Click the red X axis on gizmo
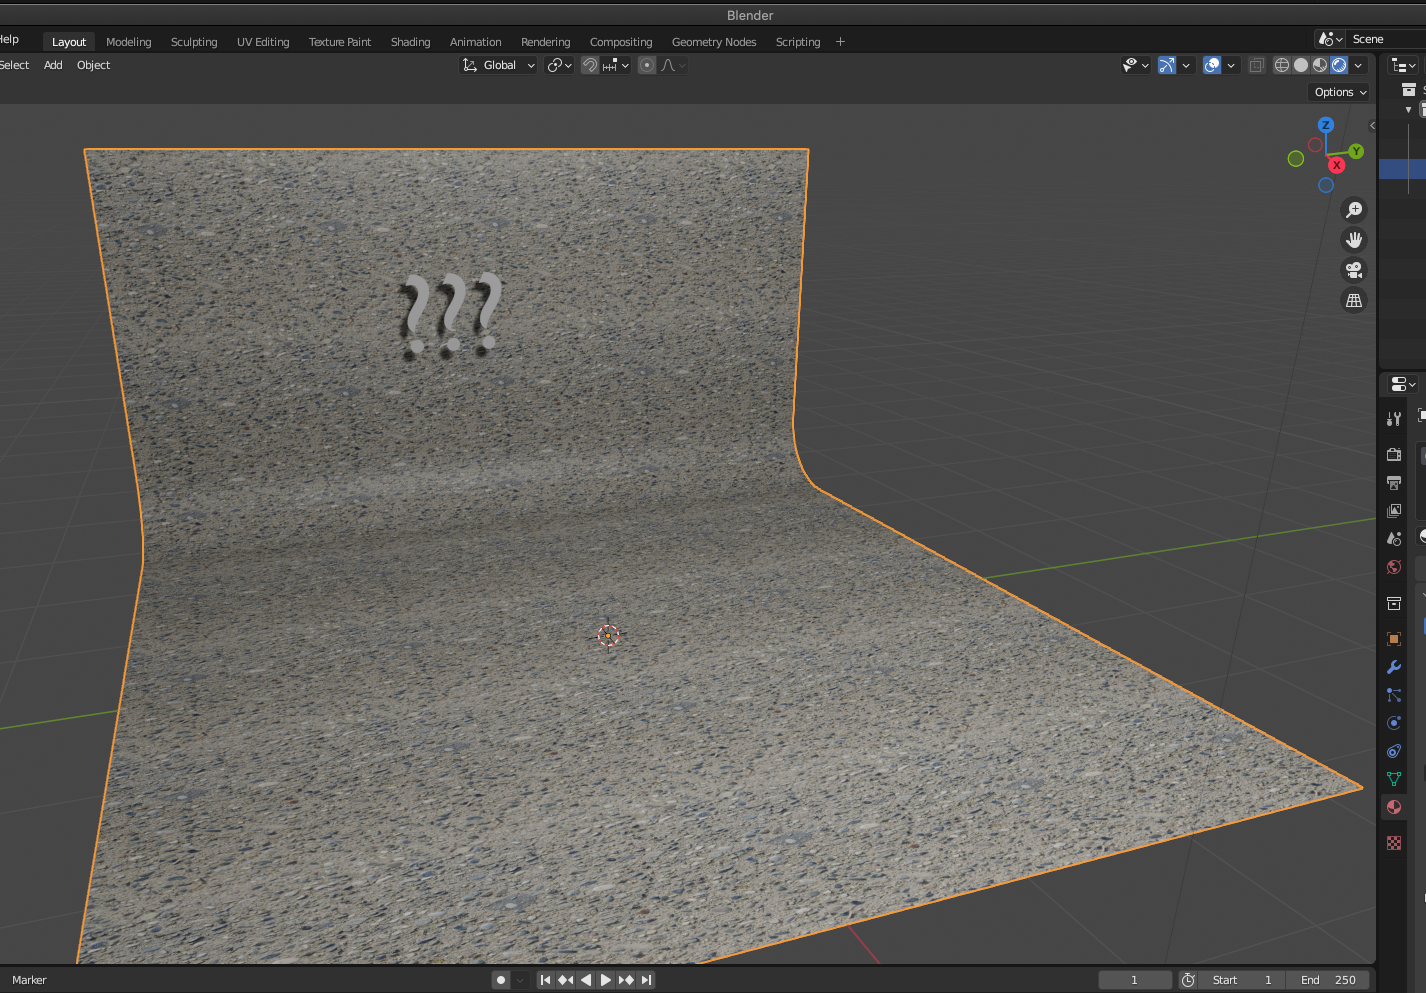The image size is (1426, 993). pyautogui.click(x=1337, y=165)
